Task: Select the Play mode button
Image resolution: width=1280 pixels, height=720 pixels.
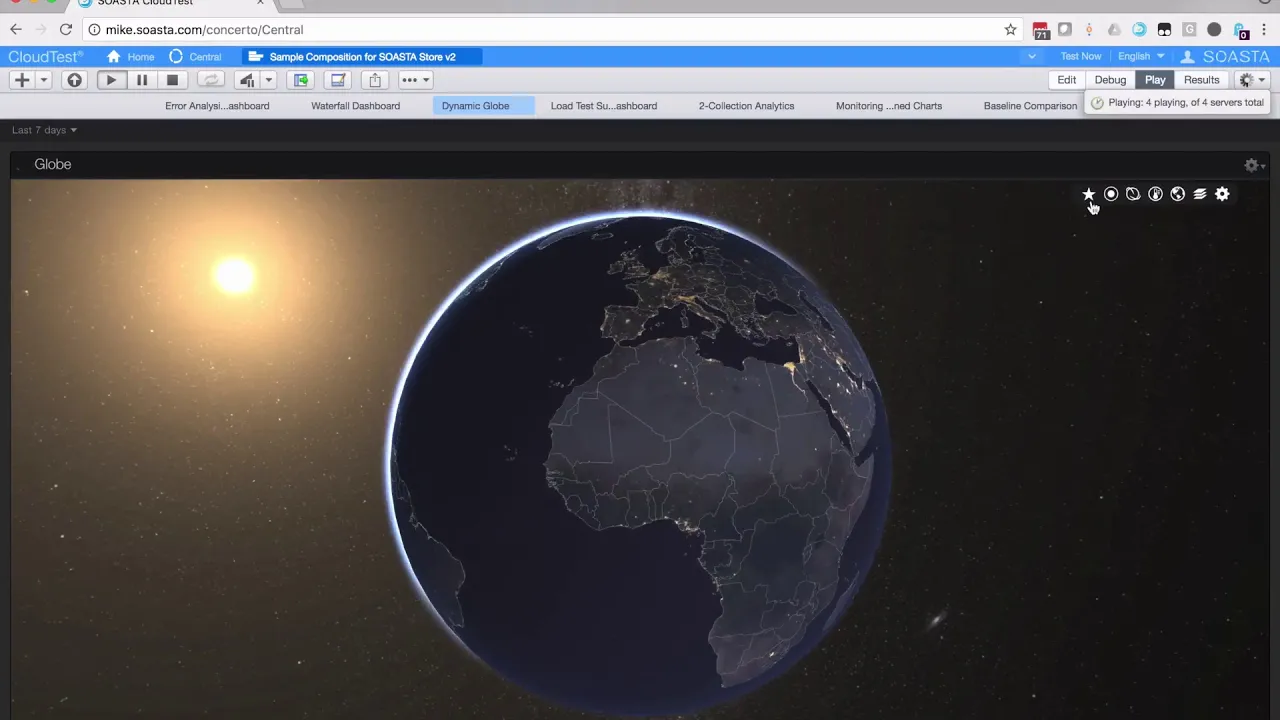Action: 1155,80
